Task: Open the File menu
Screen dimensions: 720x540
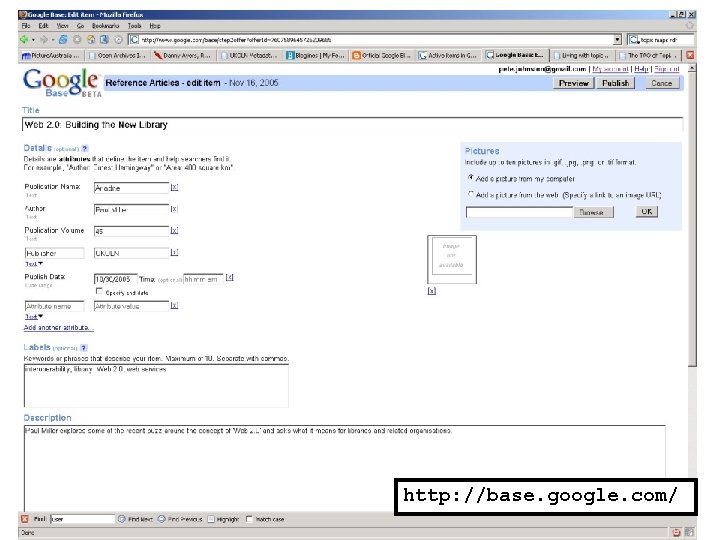Action: (26, 26)
